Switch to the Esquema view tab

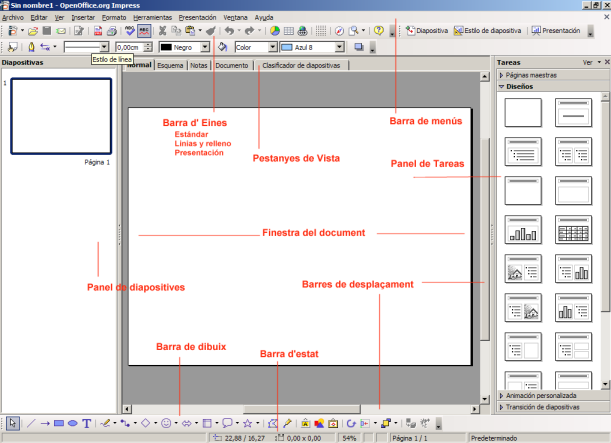coord(170,65)
